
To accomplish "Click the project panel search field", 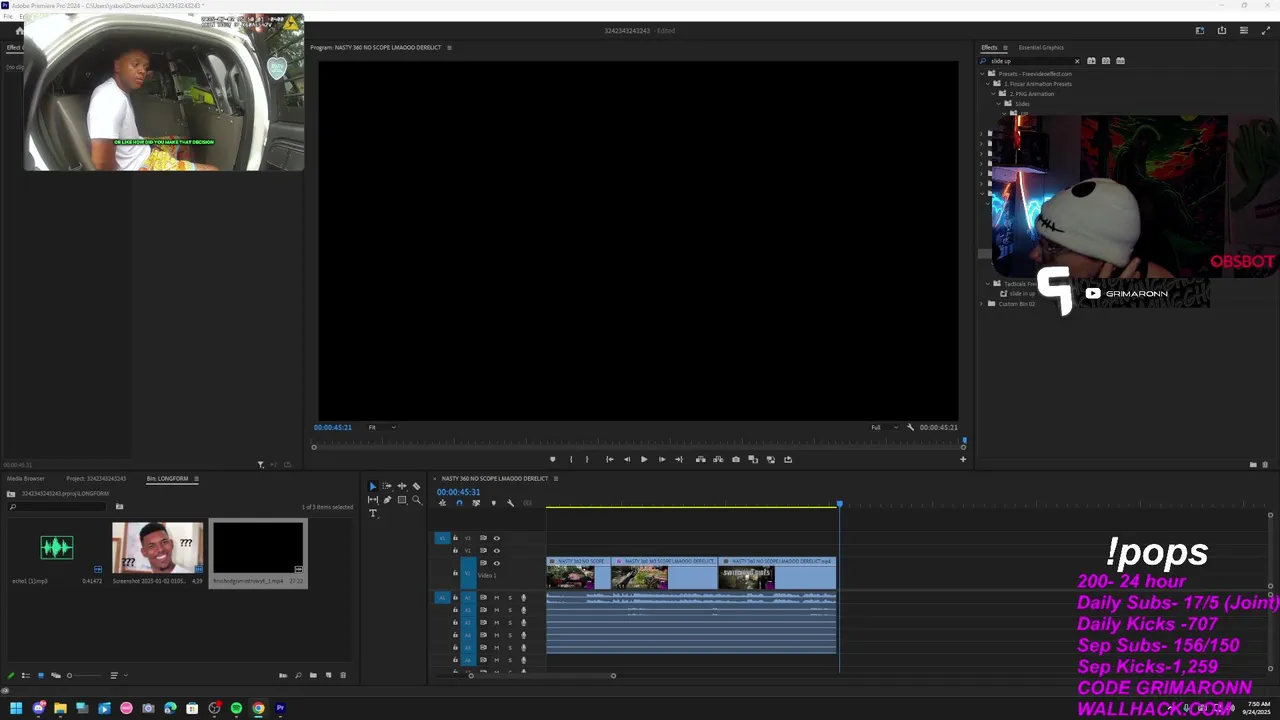I will (57, 506).
